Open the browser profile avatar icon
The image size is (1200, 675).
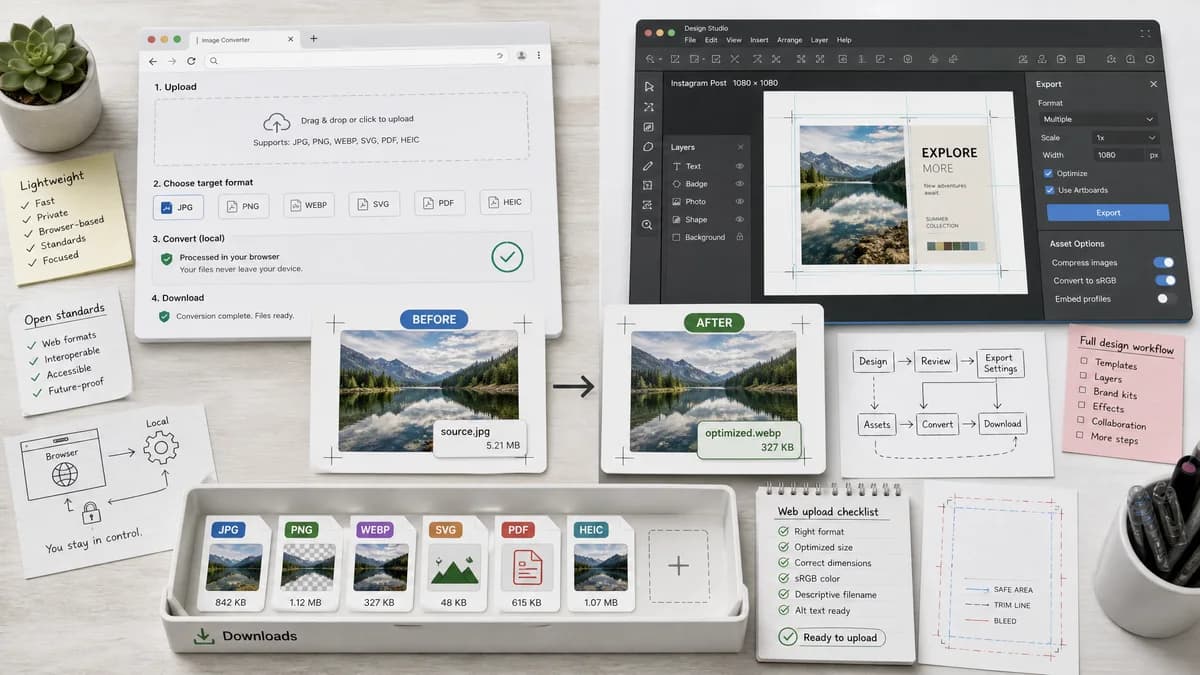pos(521,56)
